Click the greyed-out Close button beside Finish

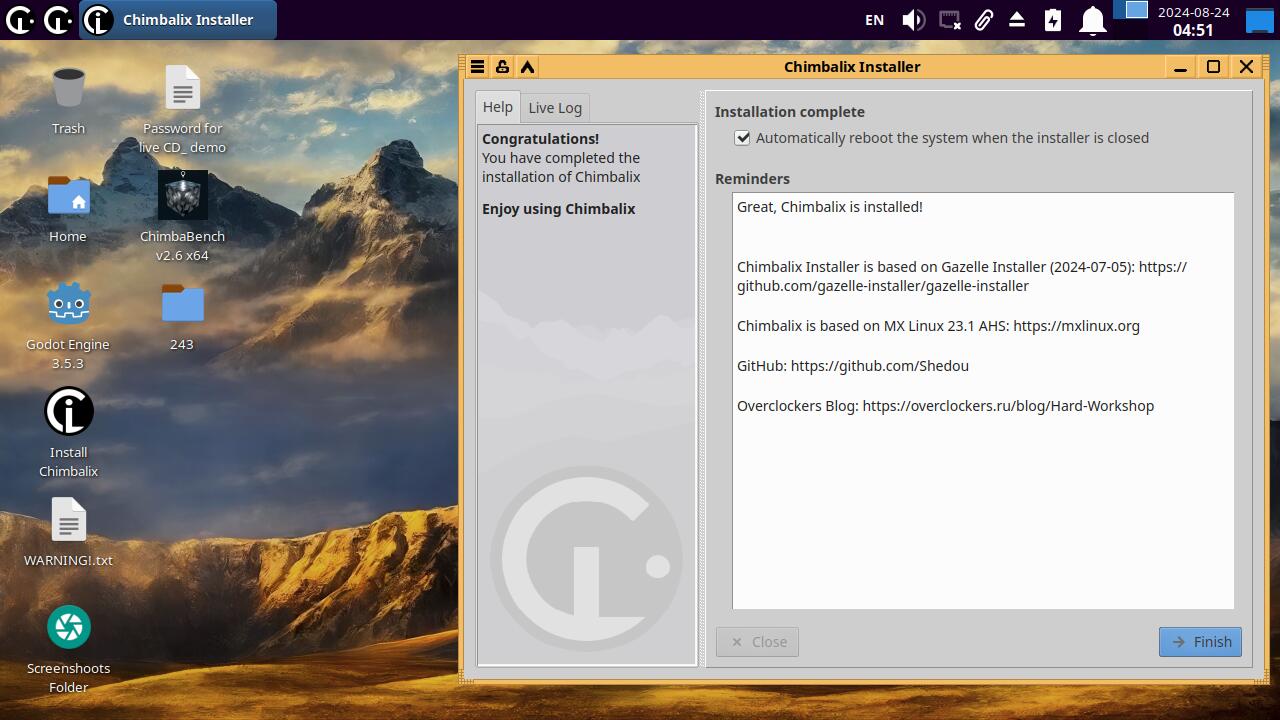click(x=757, y=642)
